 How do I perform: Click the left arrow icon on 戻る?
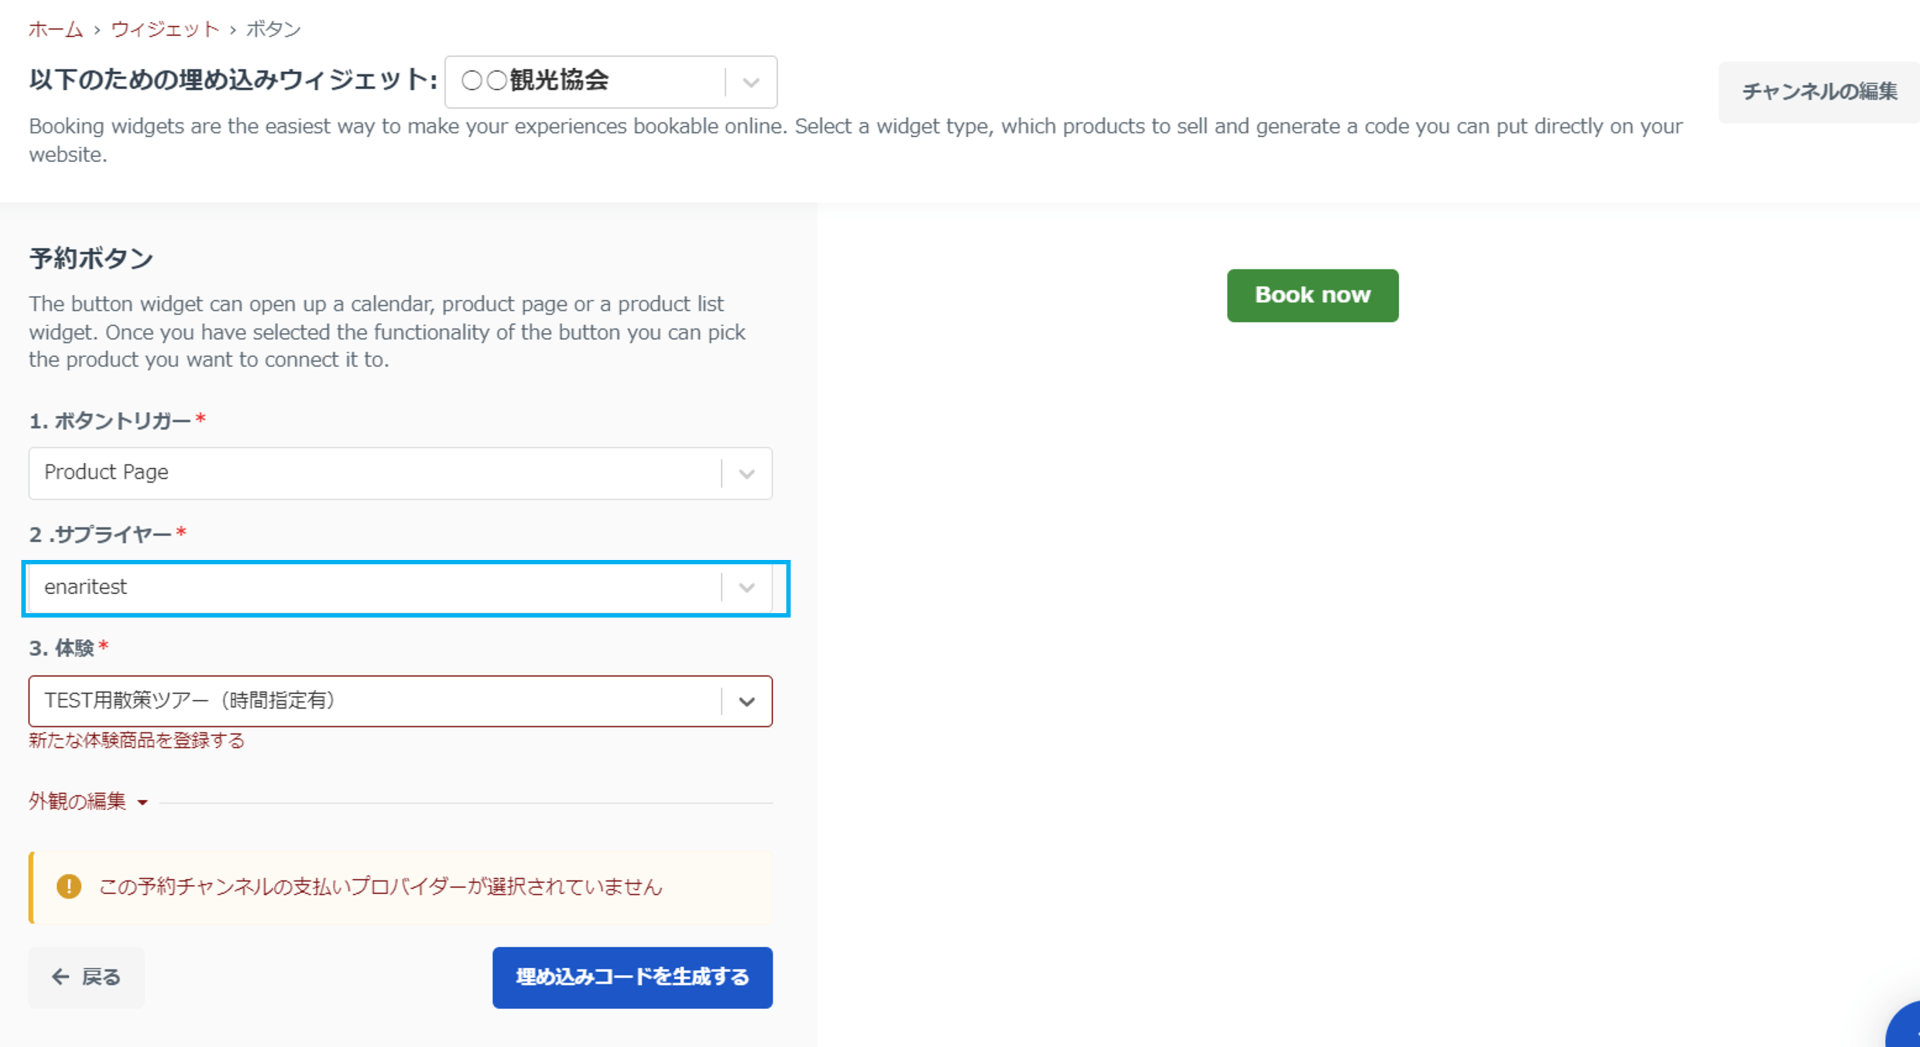tap(61, 977)
